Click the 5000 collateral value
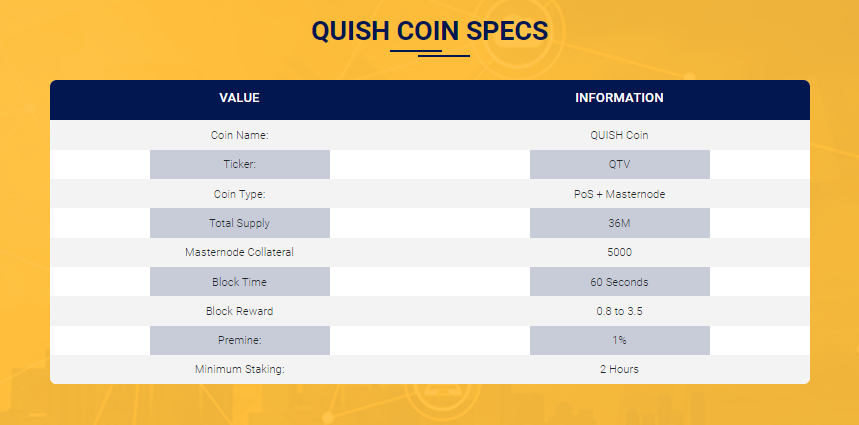Screen dimensions: 859x425 [619, 252]
